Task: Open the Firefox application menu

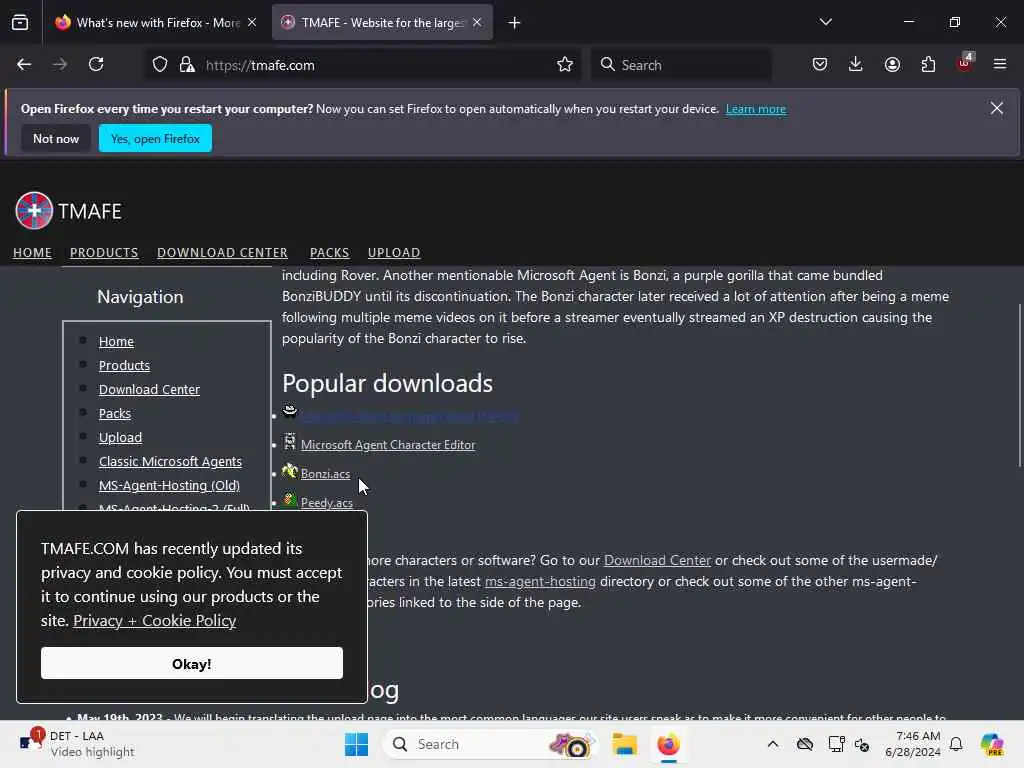Action: click(x=1000, y=64)
